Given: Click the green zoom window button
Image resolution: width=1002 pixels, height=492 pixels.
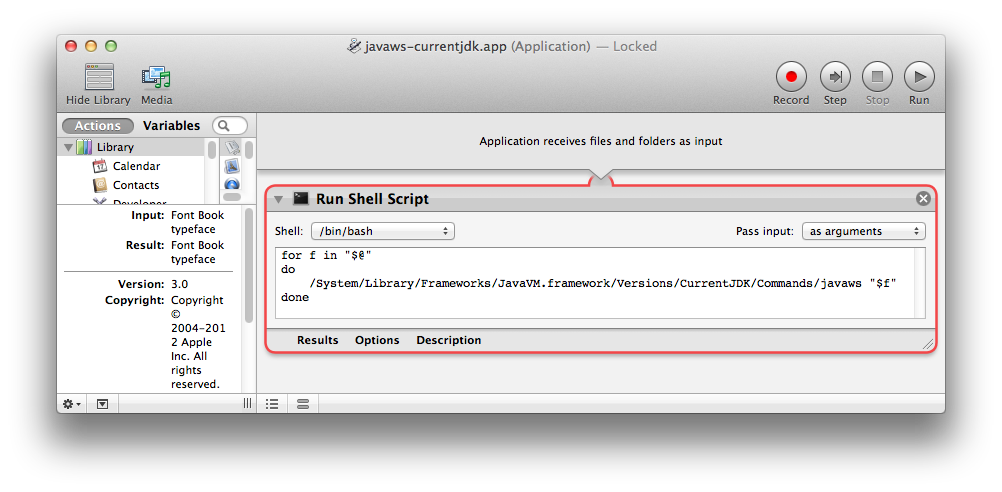Looking at the screenshot, I should (x=111, y=46).
